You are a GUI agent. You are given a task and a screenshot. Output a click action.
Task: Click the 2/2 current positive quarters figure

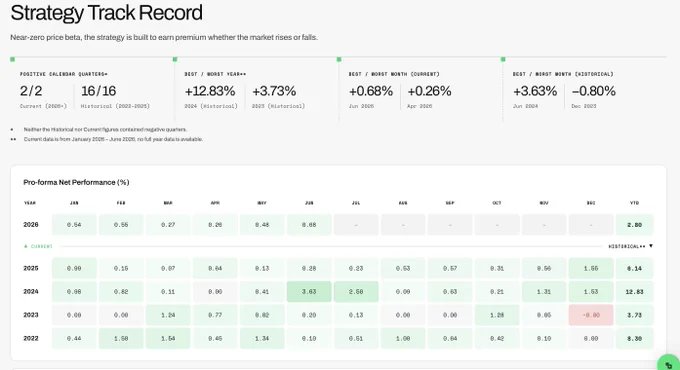point(31,91)
